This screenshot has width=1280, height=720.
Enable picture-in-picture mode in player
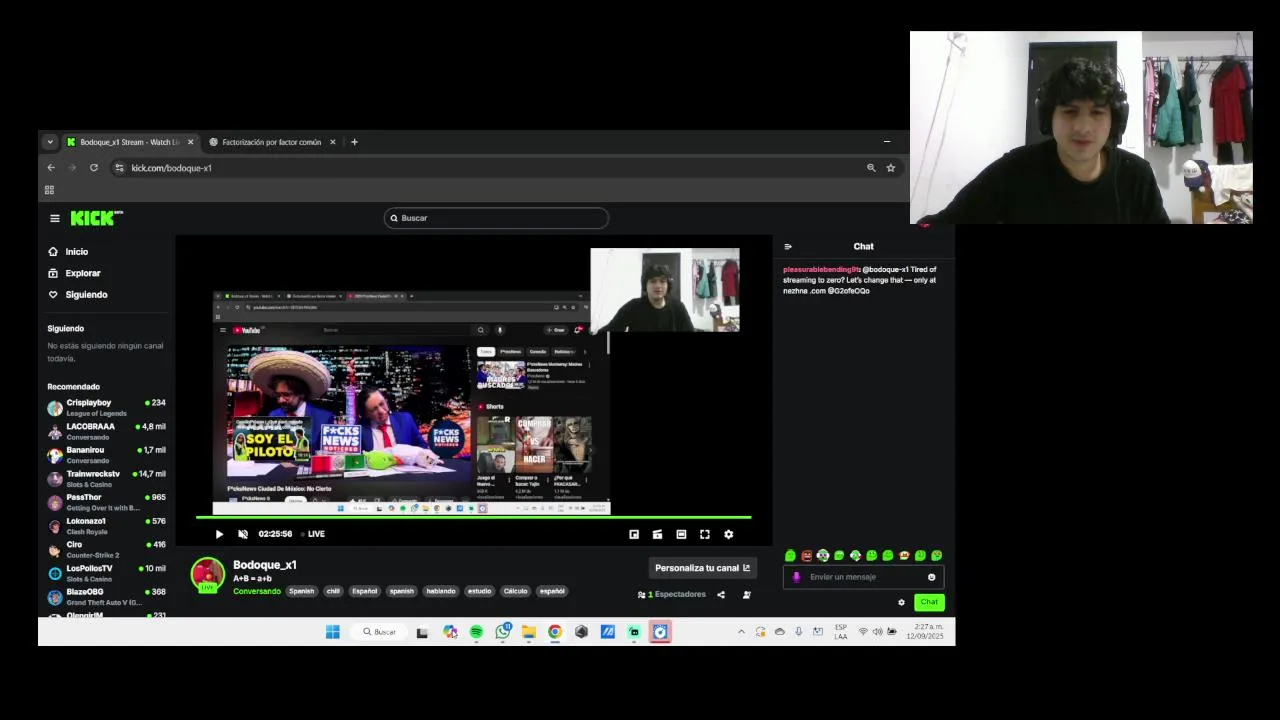(x=634, y=534)
